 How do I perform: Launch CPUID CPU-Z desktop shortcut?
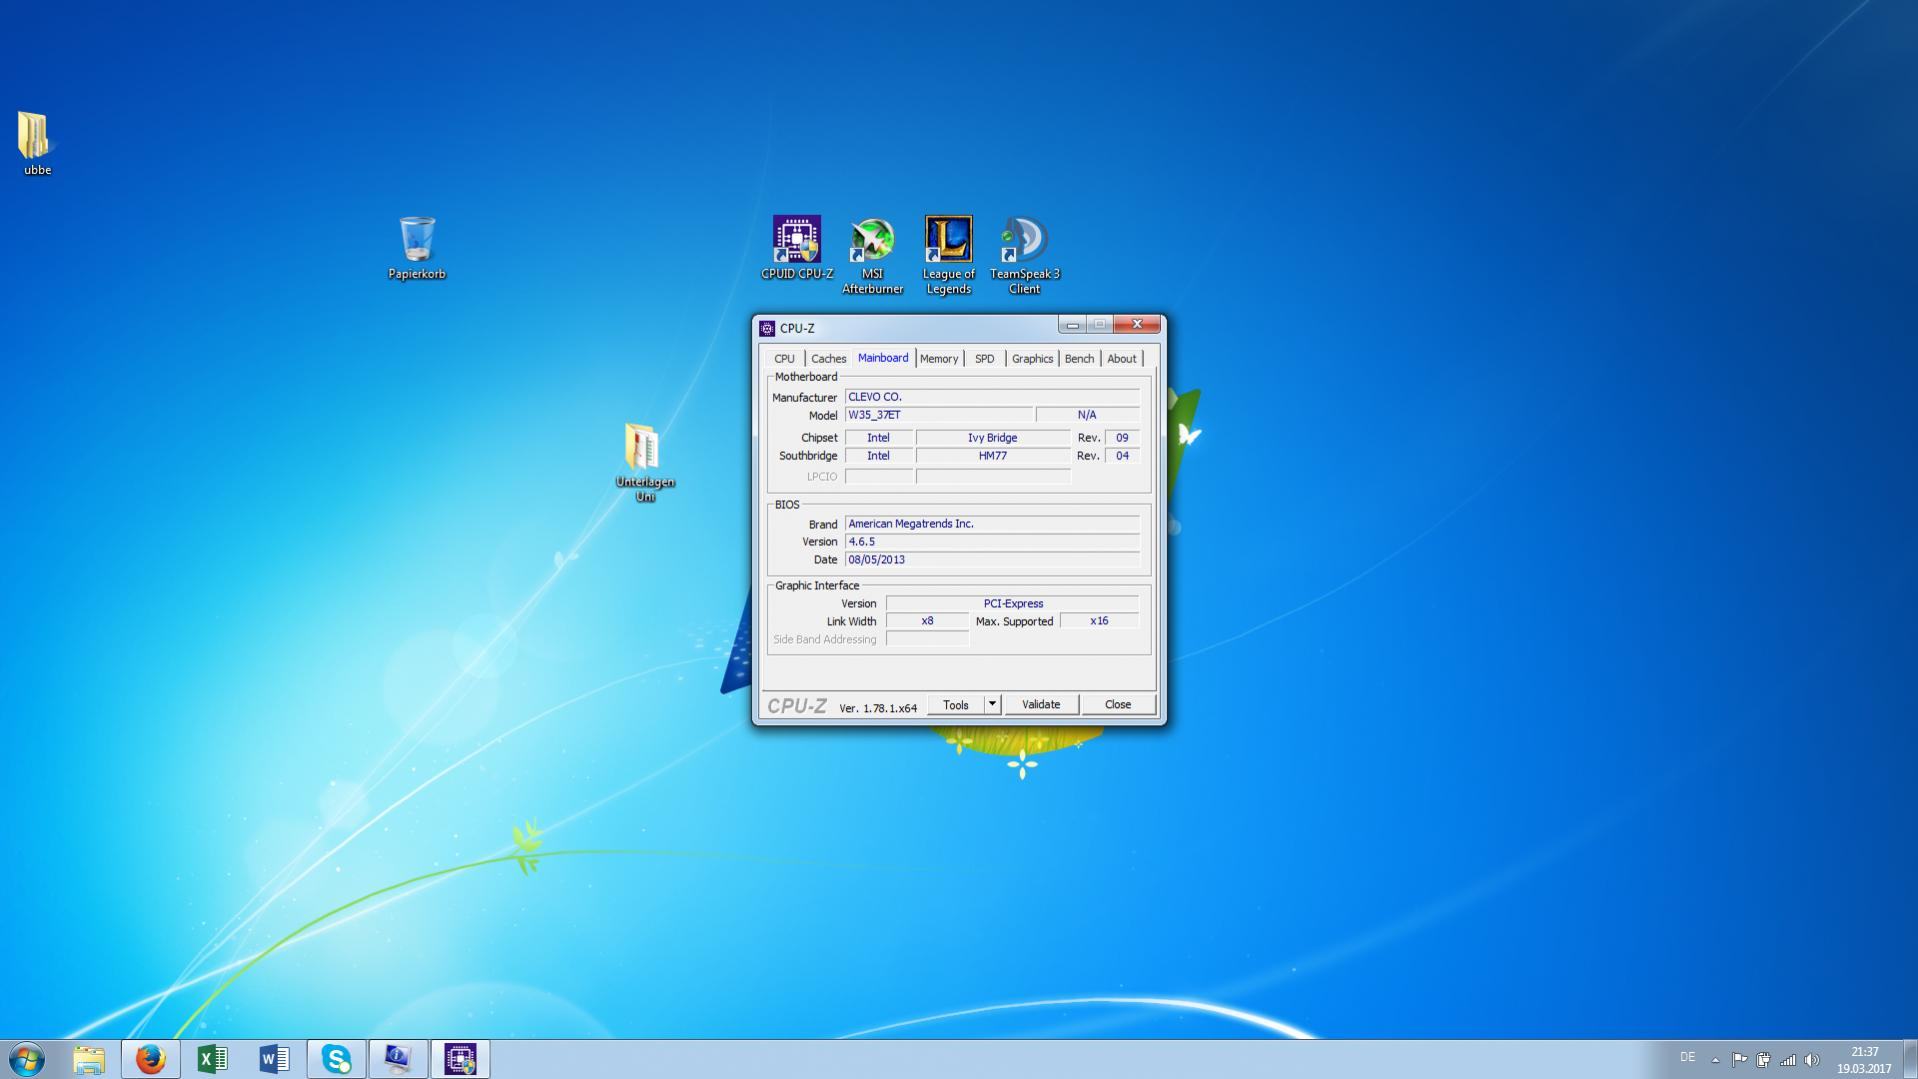coord(797,247)
